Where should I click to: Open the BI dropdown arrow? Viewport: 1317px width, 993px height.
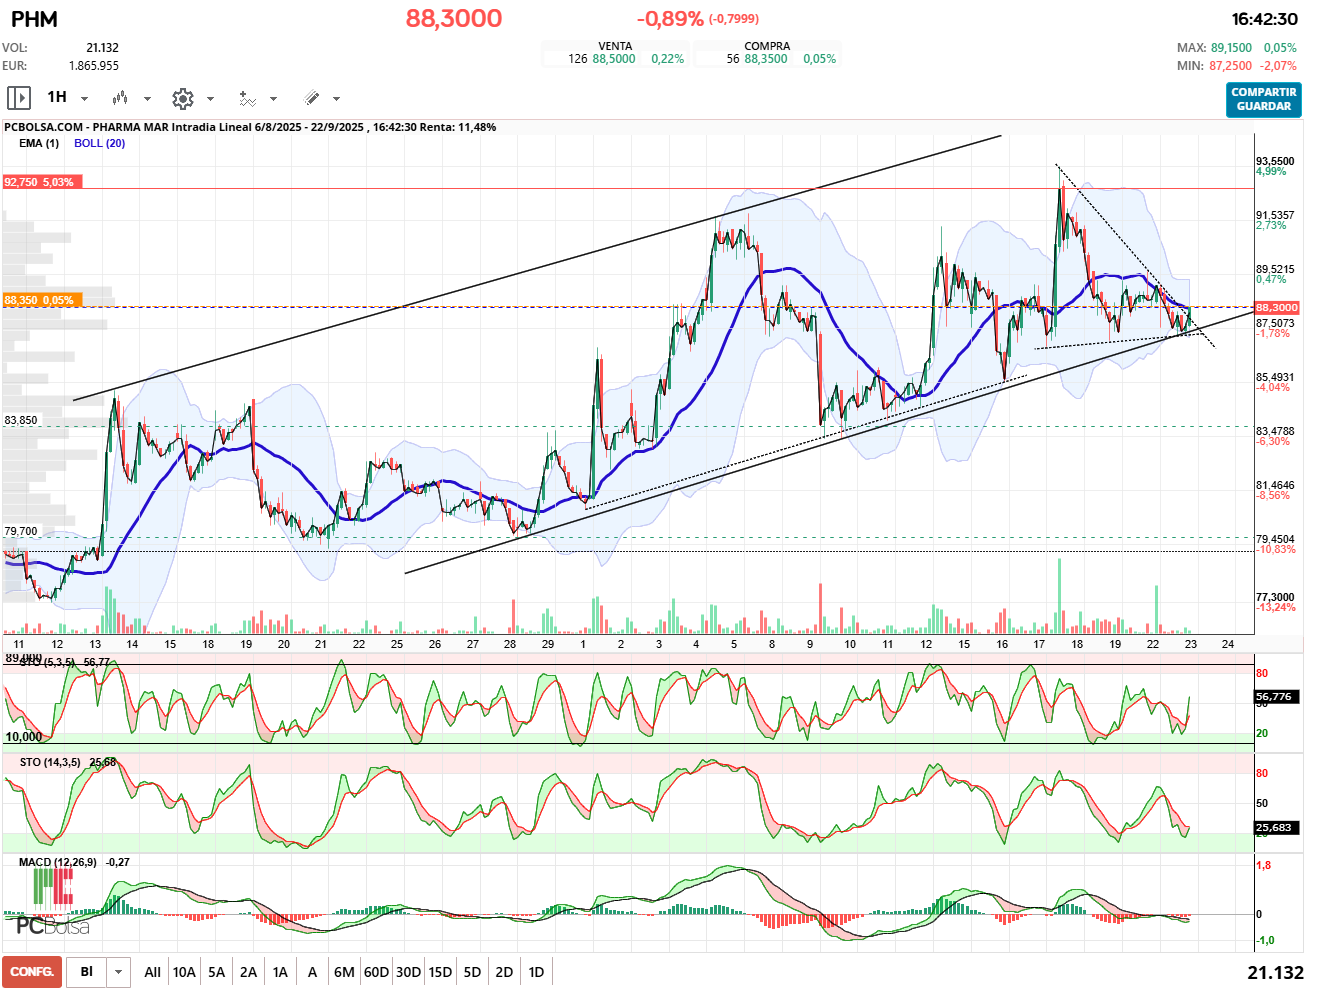pyautogui.click(x=119, y=972)
